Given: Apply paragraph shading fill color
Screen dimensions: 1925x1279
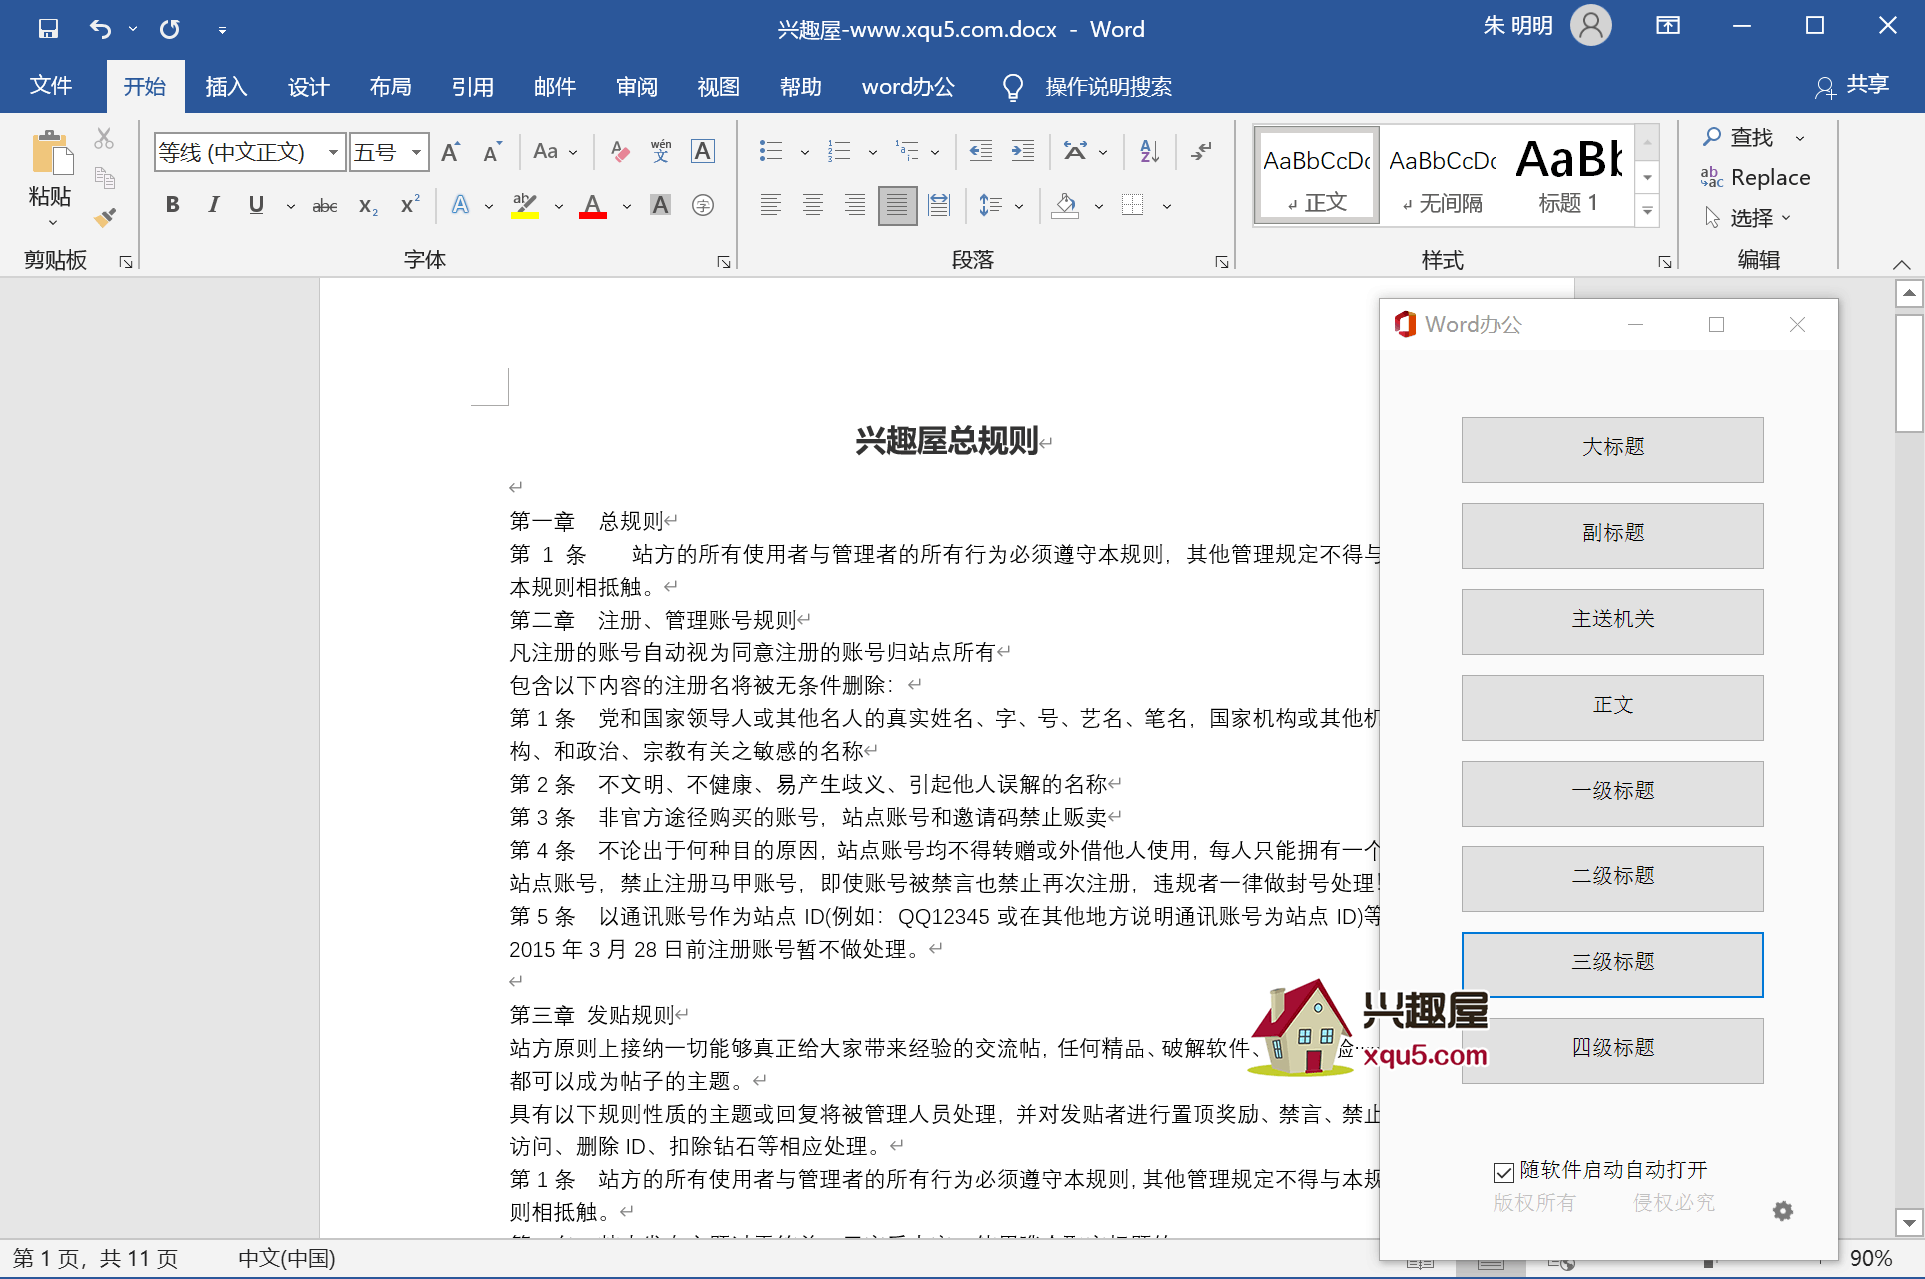Looking at the screenshot, I should 1066,206.
